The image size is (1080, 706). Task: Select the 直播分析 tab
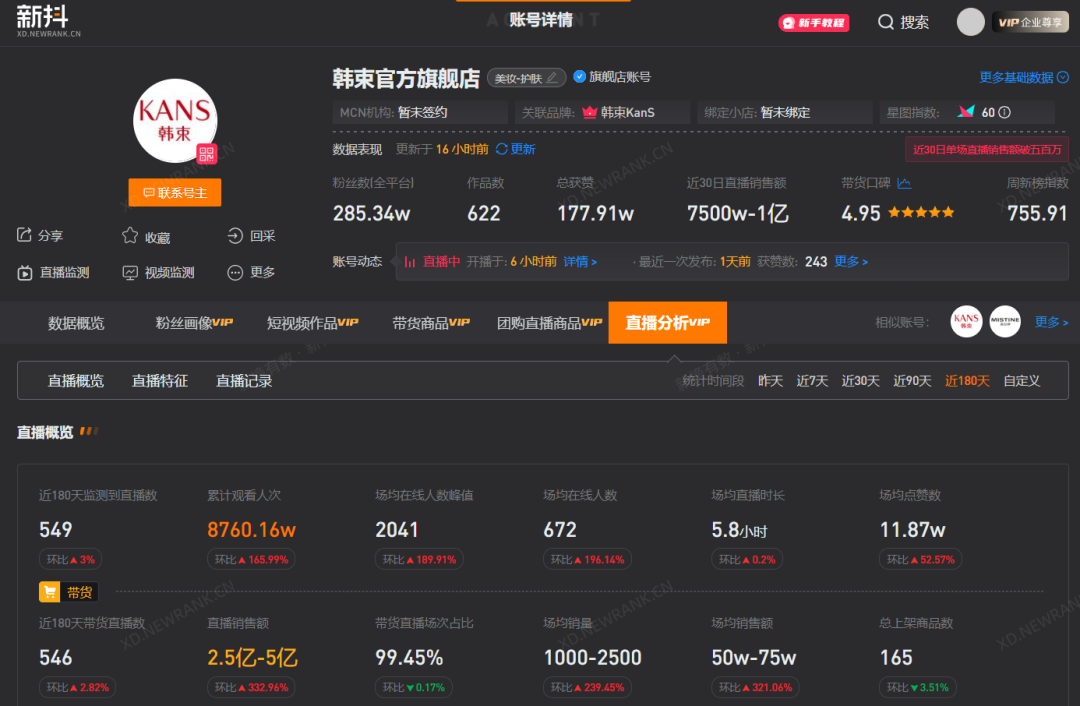667,322
